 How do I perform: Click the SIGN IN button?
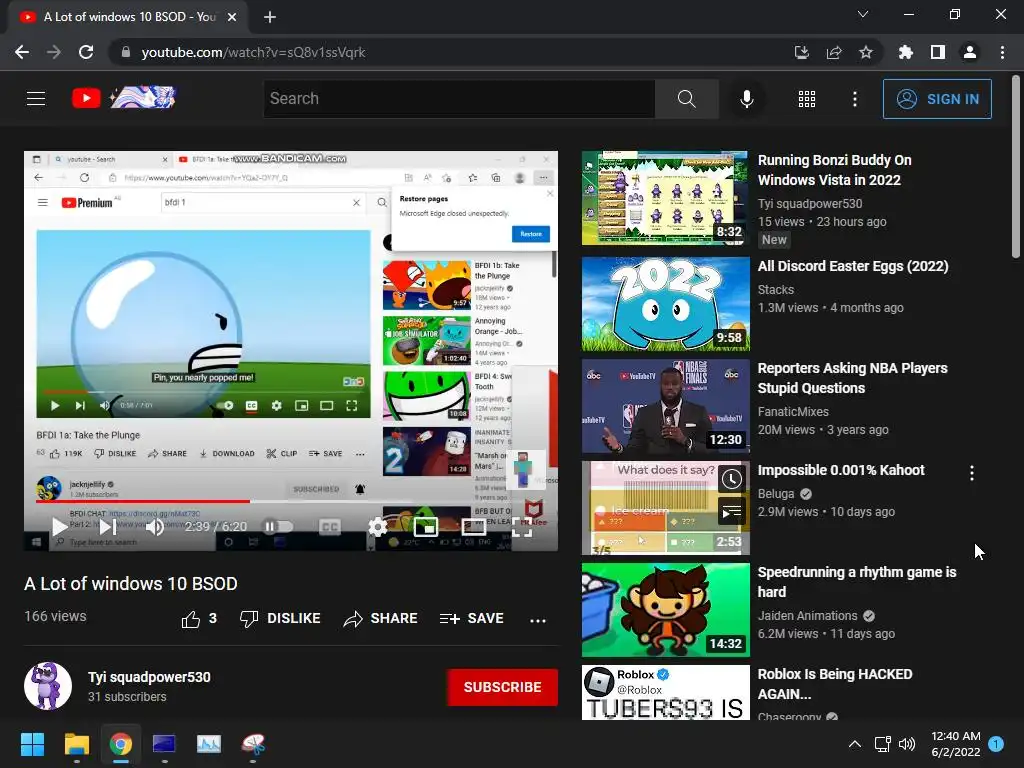937,99
